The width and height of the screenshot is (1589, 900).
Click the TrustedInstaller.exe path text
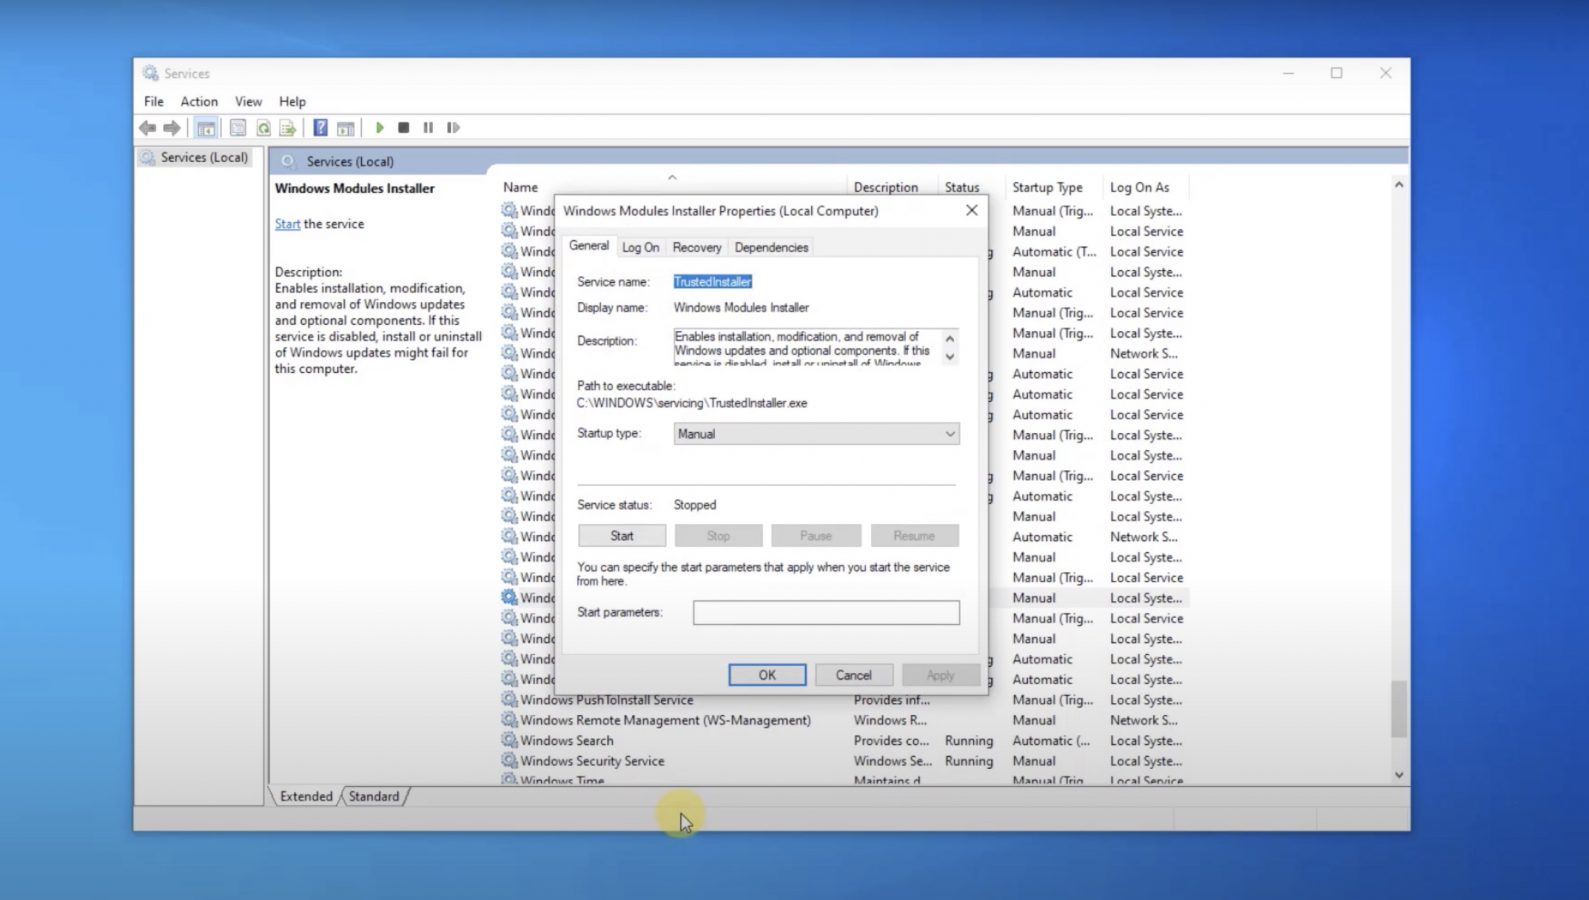point(692,403)
